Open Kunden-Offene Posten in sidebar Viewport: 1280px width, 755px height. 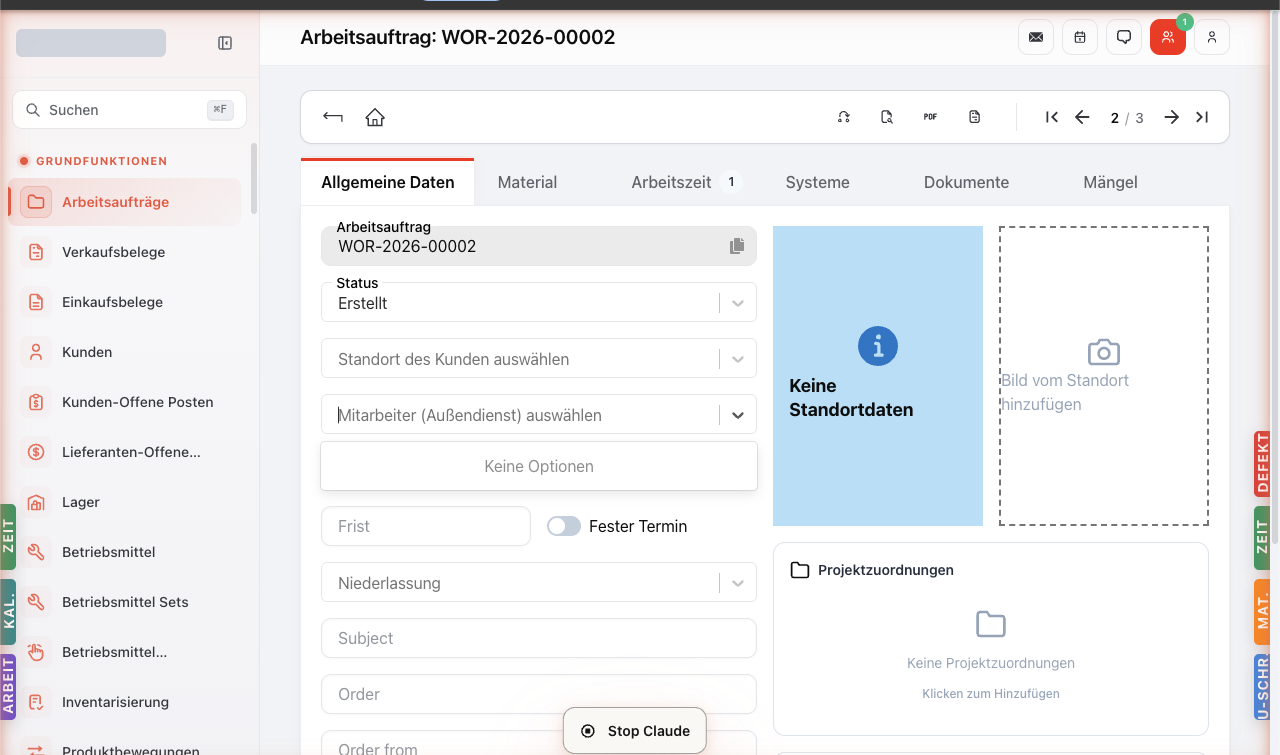(x=125, y=402)
